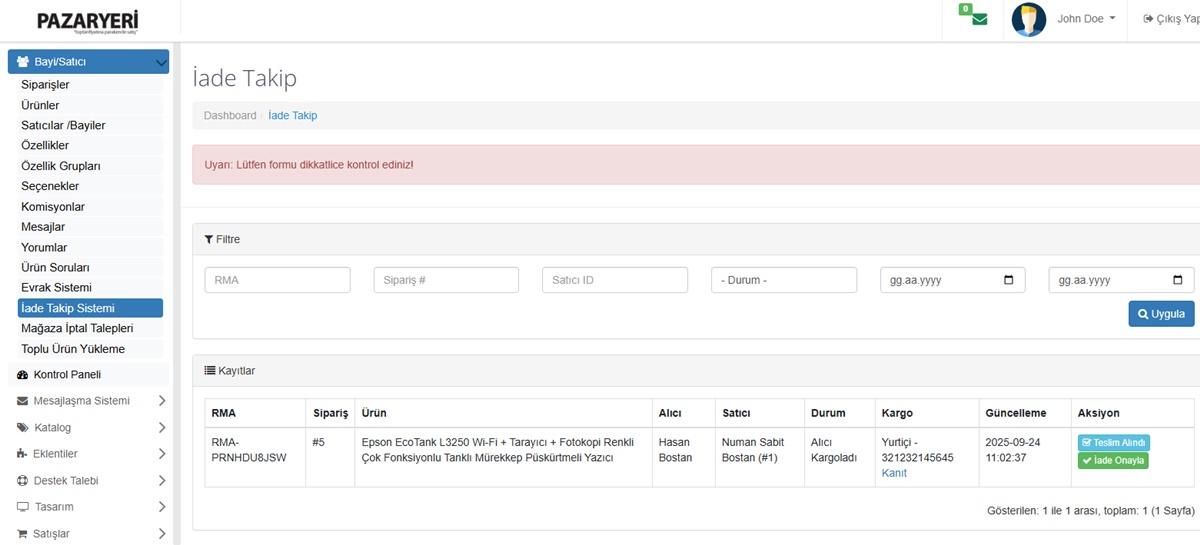Click the Destek Talebi globe icon
Image resolution: width=1200 pixels, height=545 pixels.
coord(23,481)
